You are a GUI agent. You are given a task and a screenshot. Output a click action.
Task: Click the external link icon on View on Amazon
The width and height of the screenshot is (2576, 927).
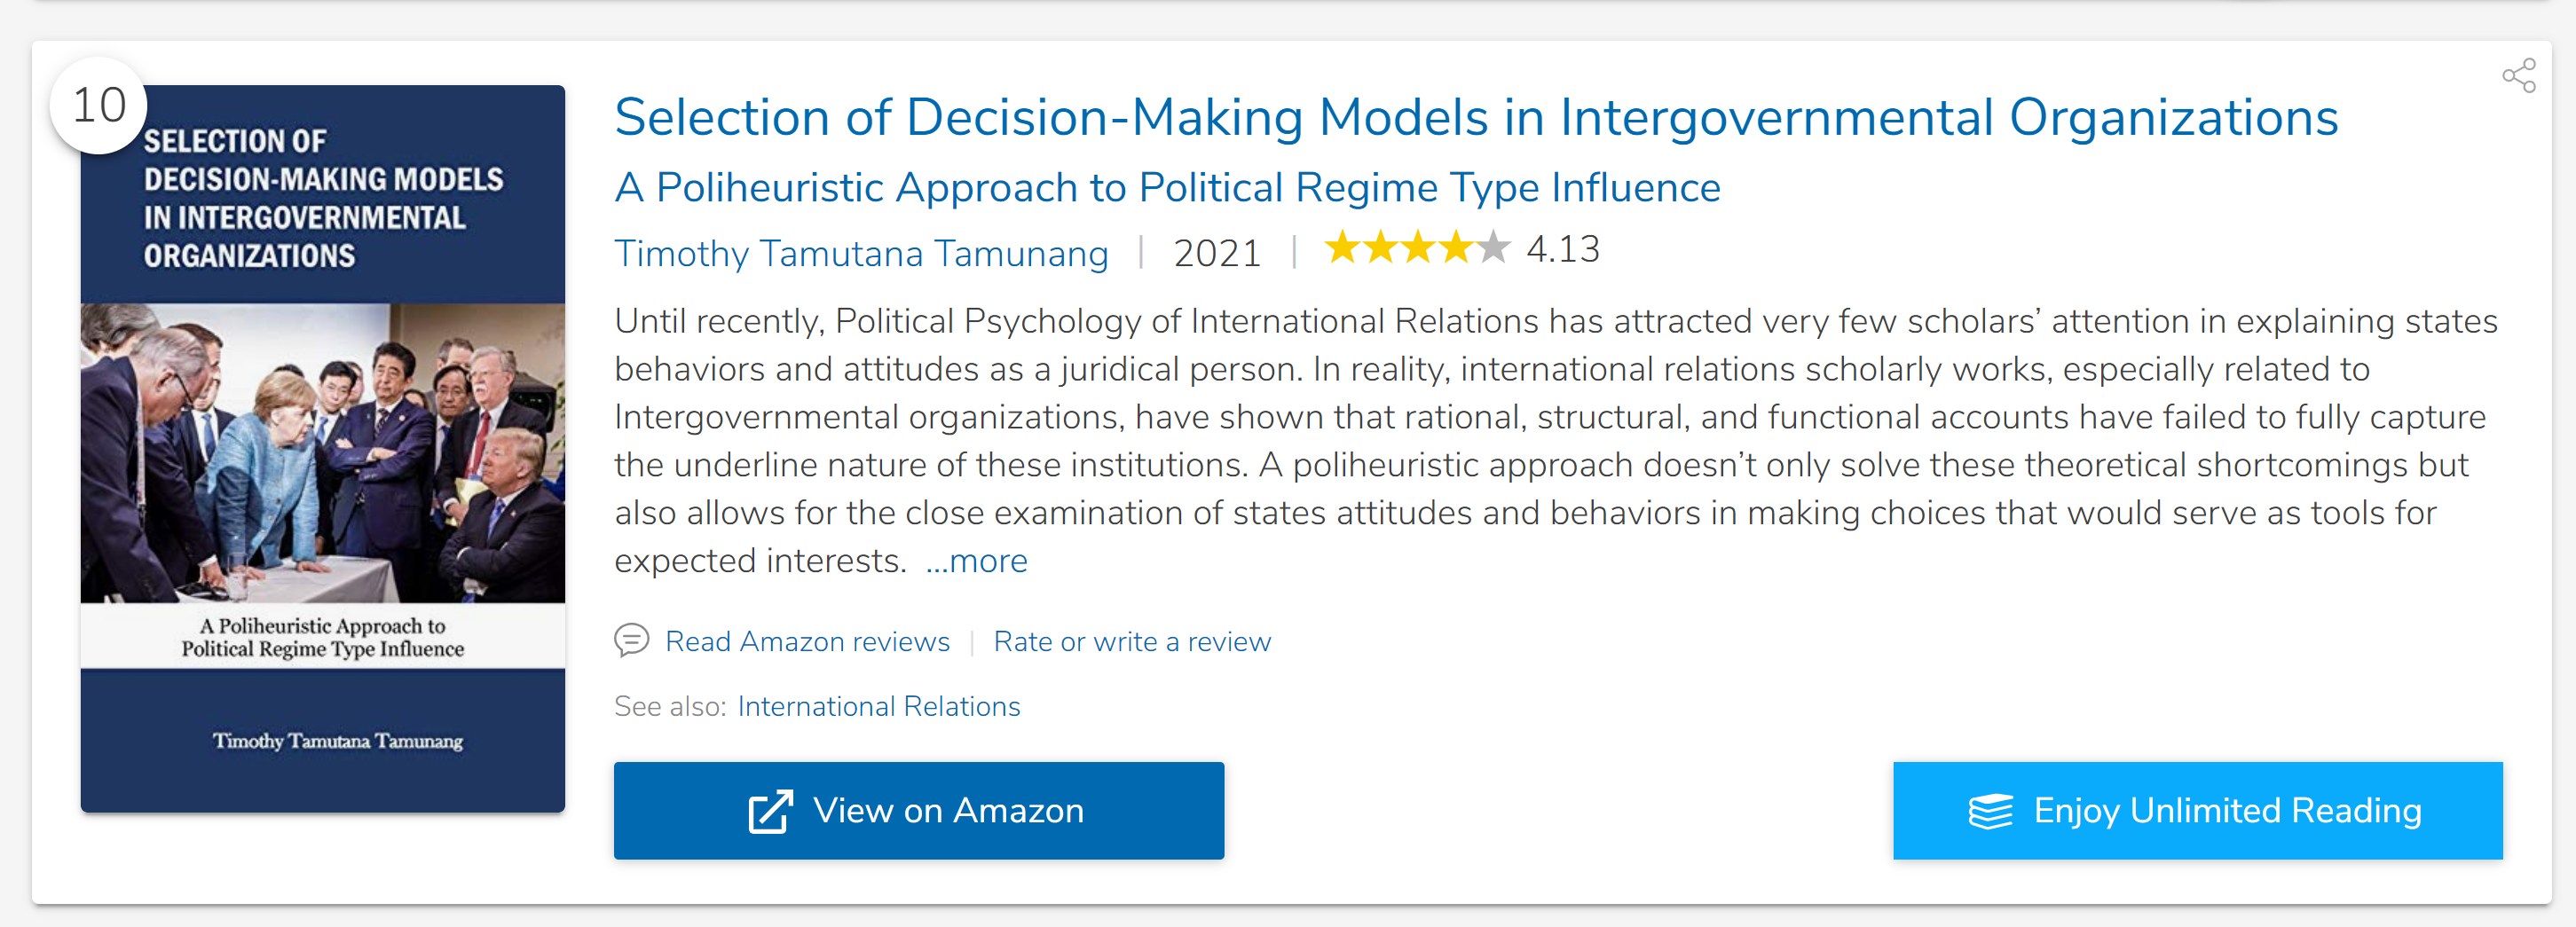[770, 811]
